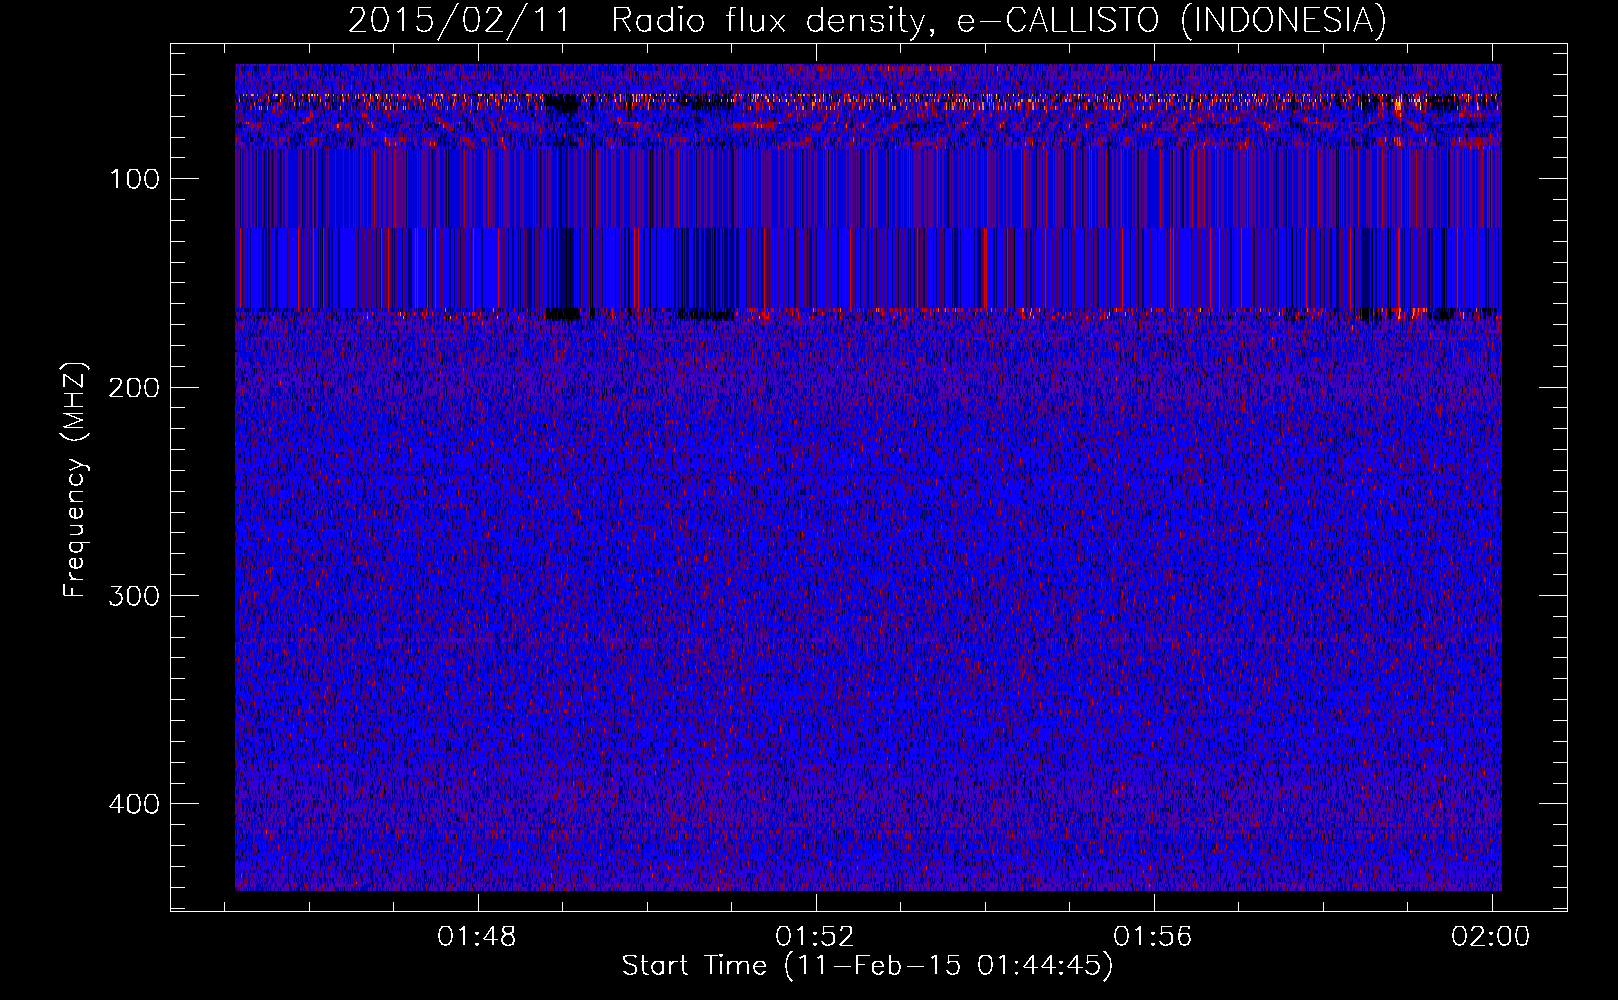
Task: Click the 100 frequency tick label
Action: coord(134,179)
